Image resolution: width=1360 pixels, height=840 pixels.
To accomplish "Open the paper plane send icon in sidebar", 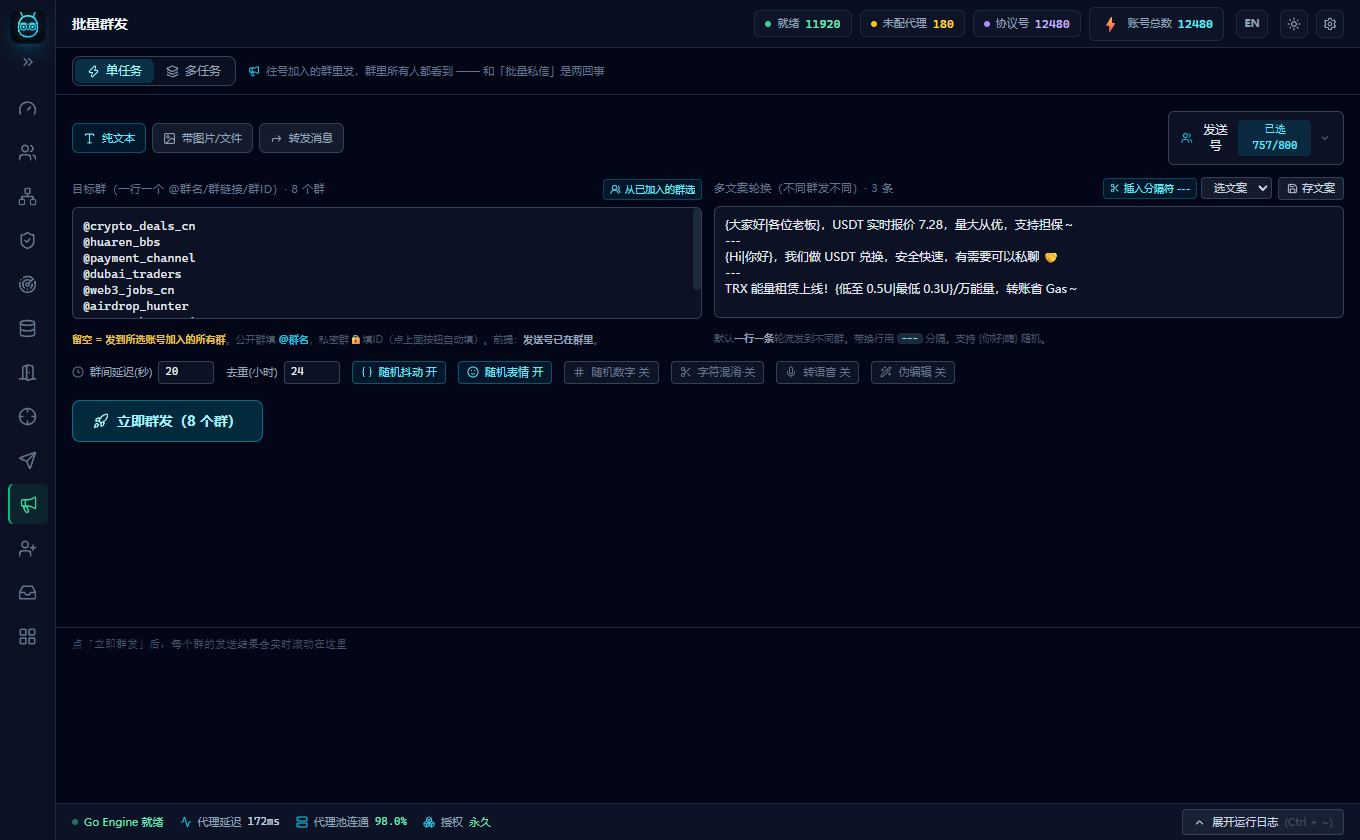I will 28,460.
